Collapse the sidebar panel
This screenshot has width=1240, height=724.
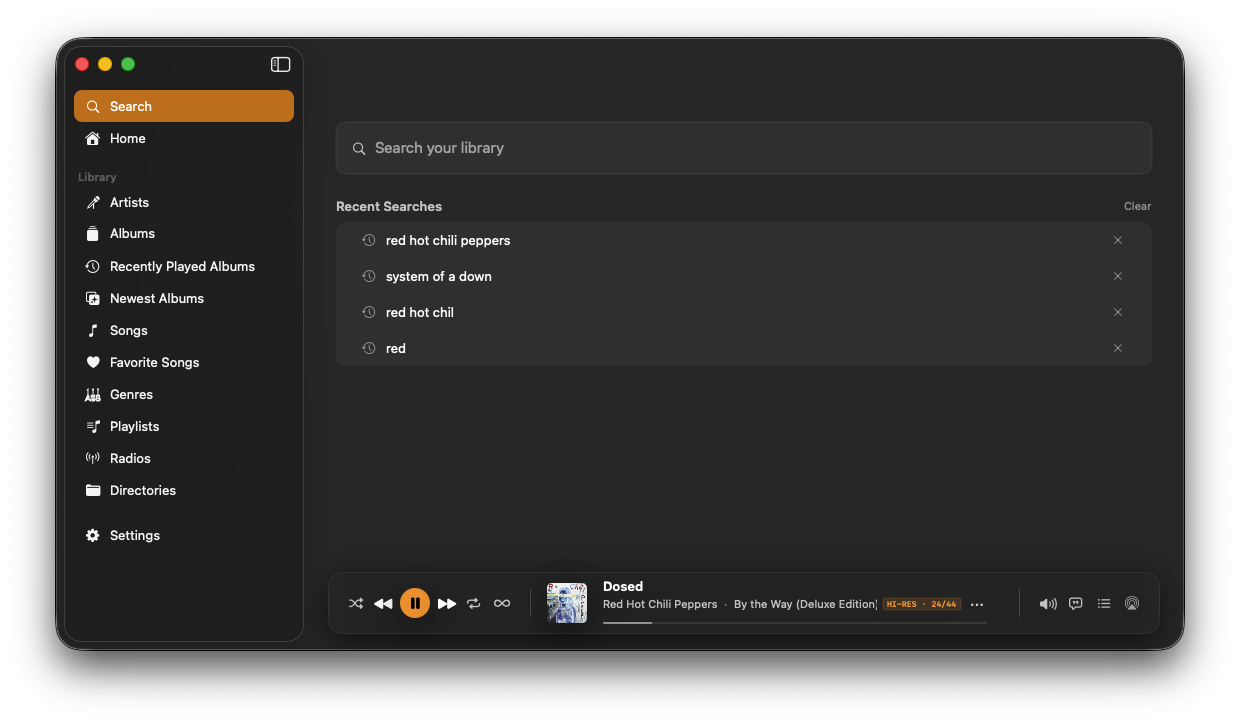point(280,64)
